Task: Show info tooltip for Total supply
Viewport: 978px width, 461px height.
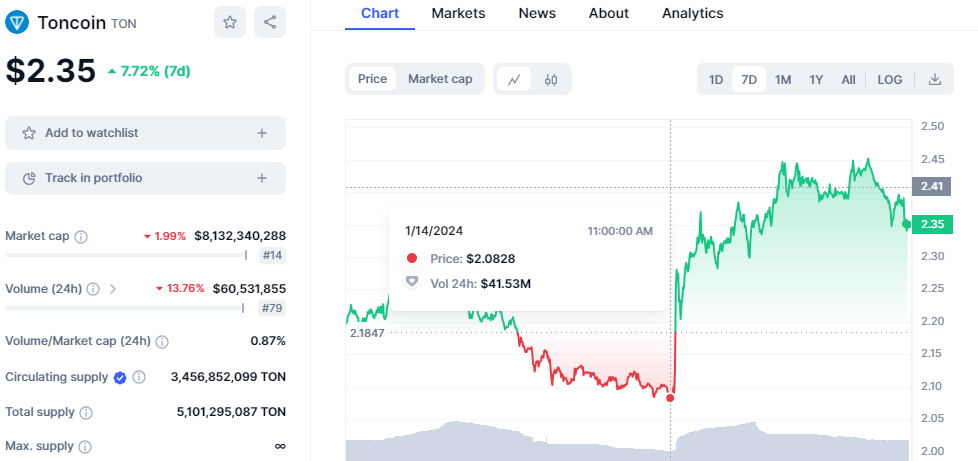Action: point(87,412)
